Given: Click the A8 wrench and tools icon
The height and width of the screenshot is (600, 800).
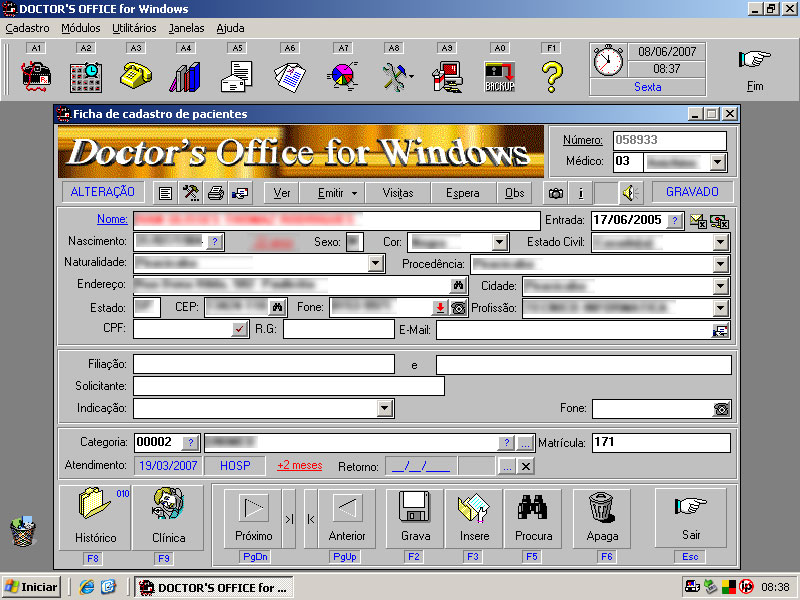Looking at the screenshot, I should (x=396, y=77).
